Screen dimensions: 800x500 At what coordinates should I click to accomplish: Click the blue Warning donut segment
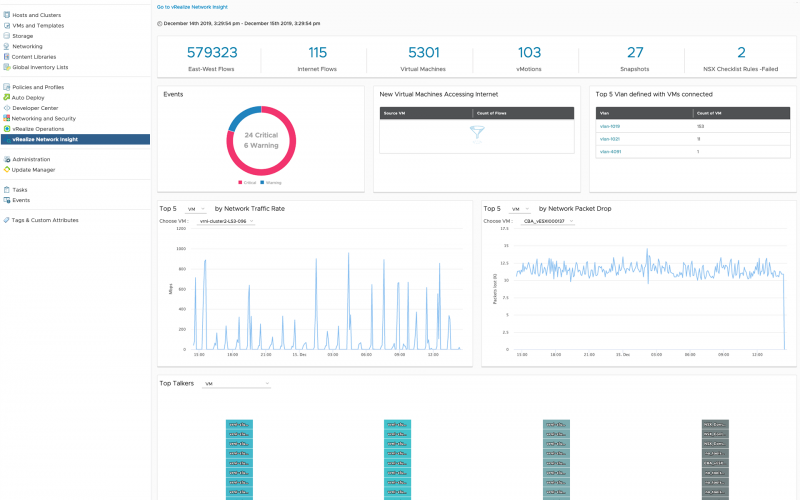(240, 116)
